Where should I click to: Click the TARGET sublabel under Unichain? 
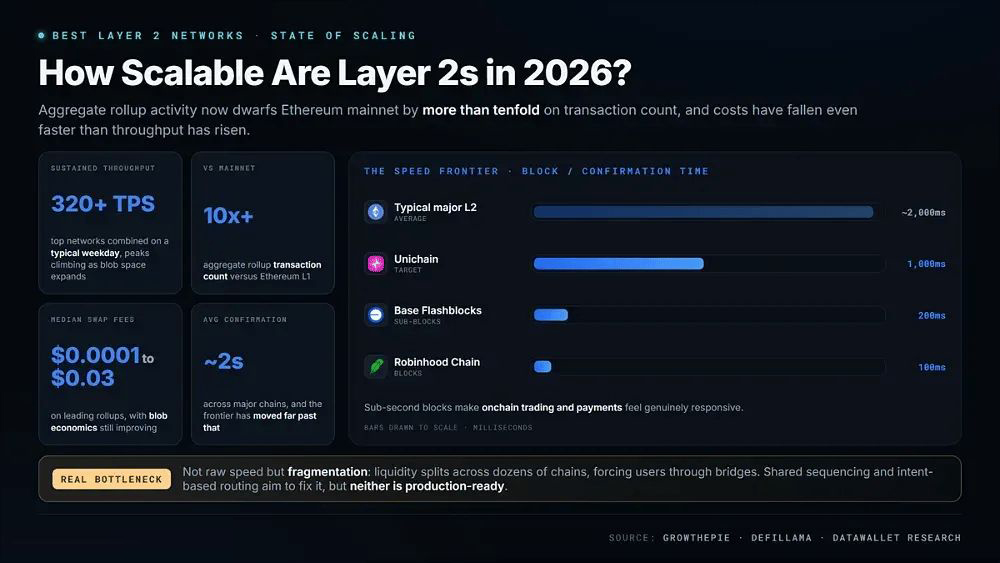(x=408, y=270)
